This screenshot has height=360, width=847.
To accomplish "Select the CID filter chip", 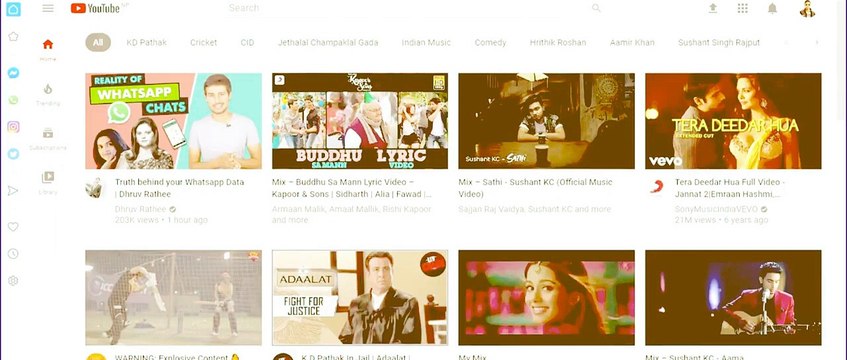I will (x=247, y=42).
